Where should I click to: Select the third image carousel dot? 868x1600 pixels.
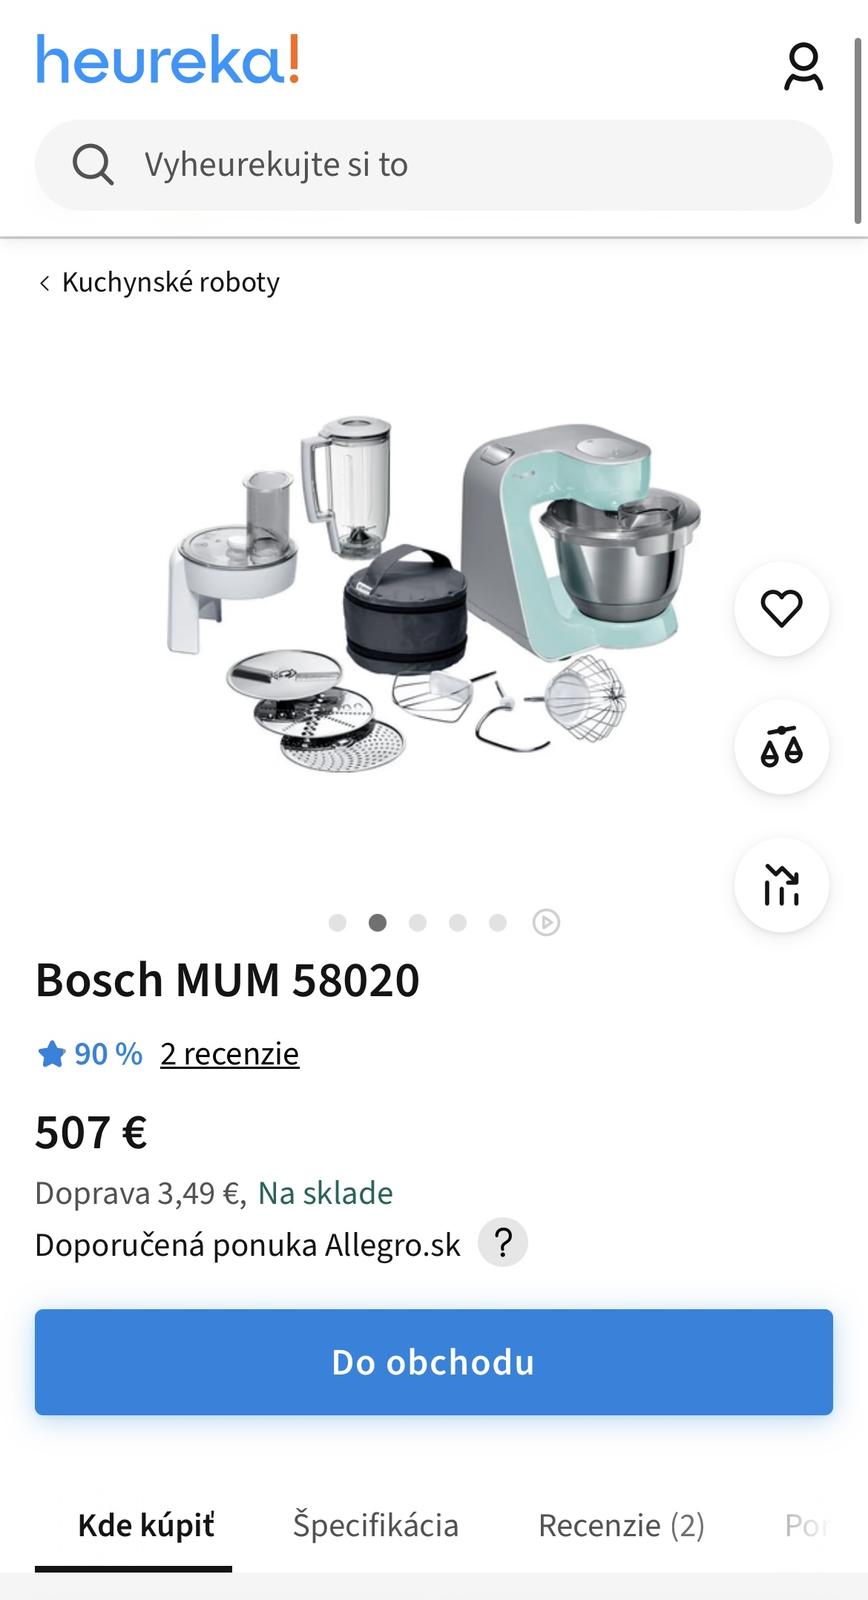coord(418,922)
